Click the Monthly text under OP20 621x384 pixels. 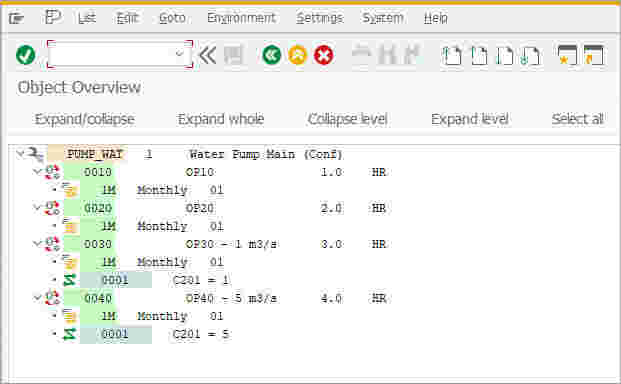pyautogui.click(x=162, y=226)
